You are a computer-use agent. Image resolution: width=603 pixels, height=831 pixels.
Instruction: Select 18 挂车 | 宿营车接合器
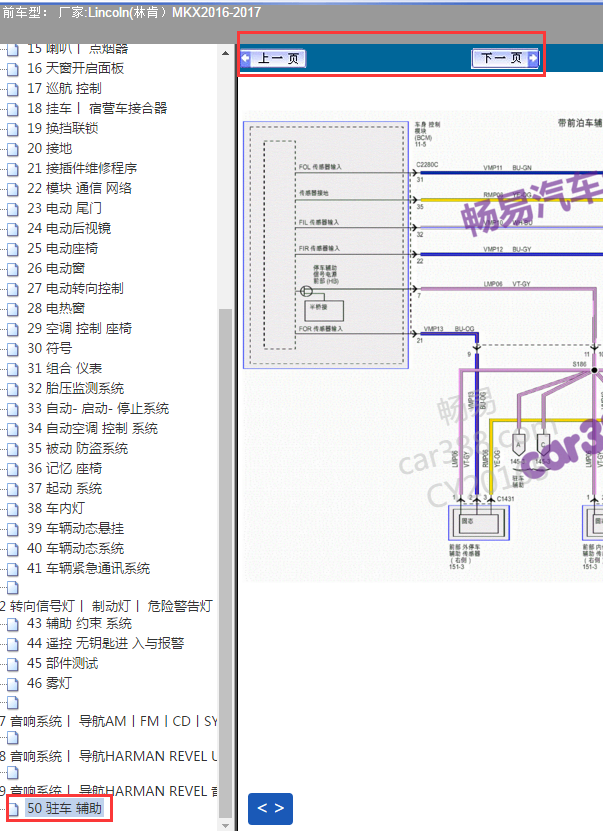click(97, 108)
